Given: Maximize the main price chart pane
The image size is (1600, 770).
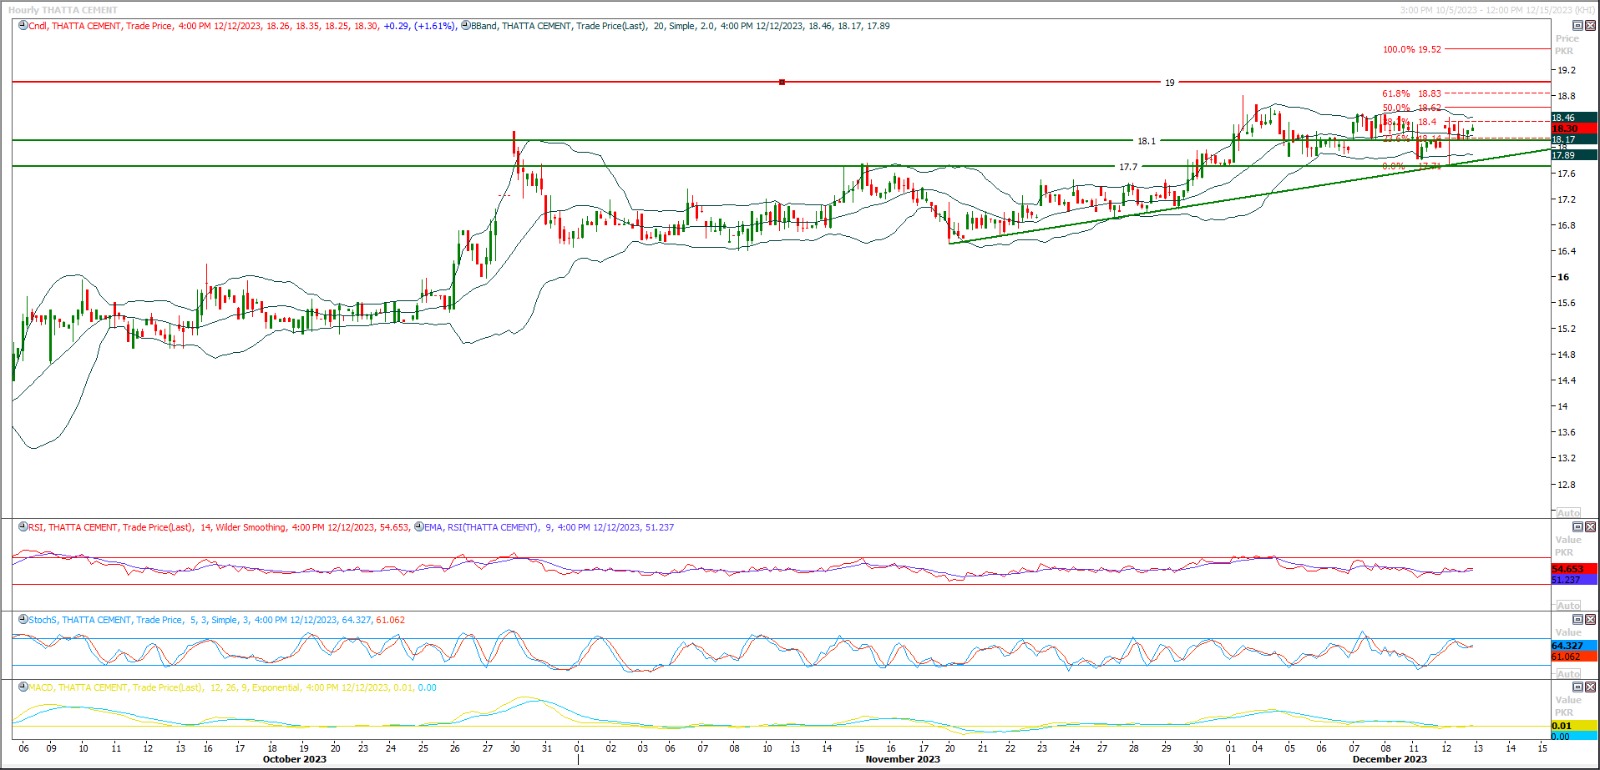Looking at the screenshot, I should coord(1578,26).
